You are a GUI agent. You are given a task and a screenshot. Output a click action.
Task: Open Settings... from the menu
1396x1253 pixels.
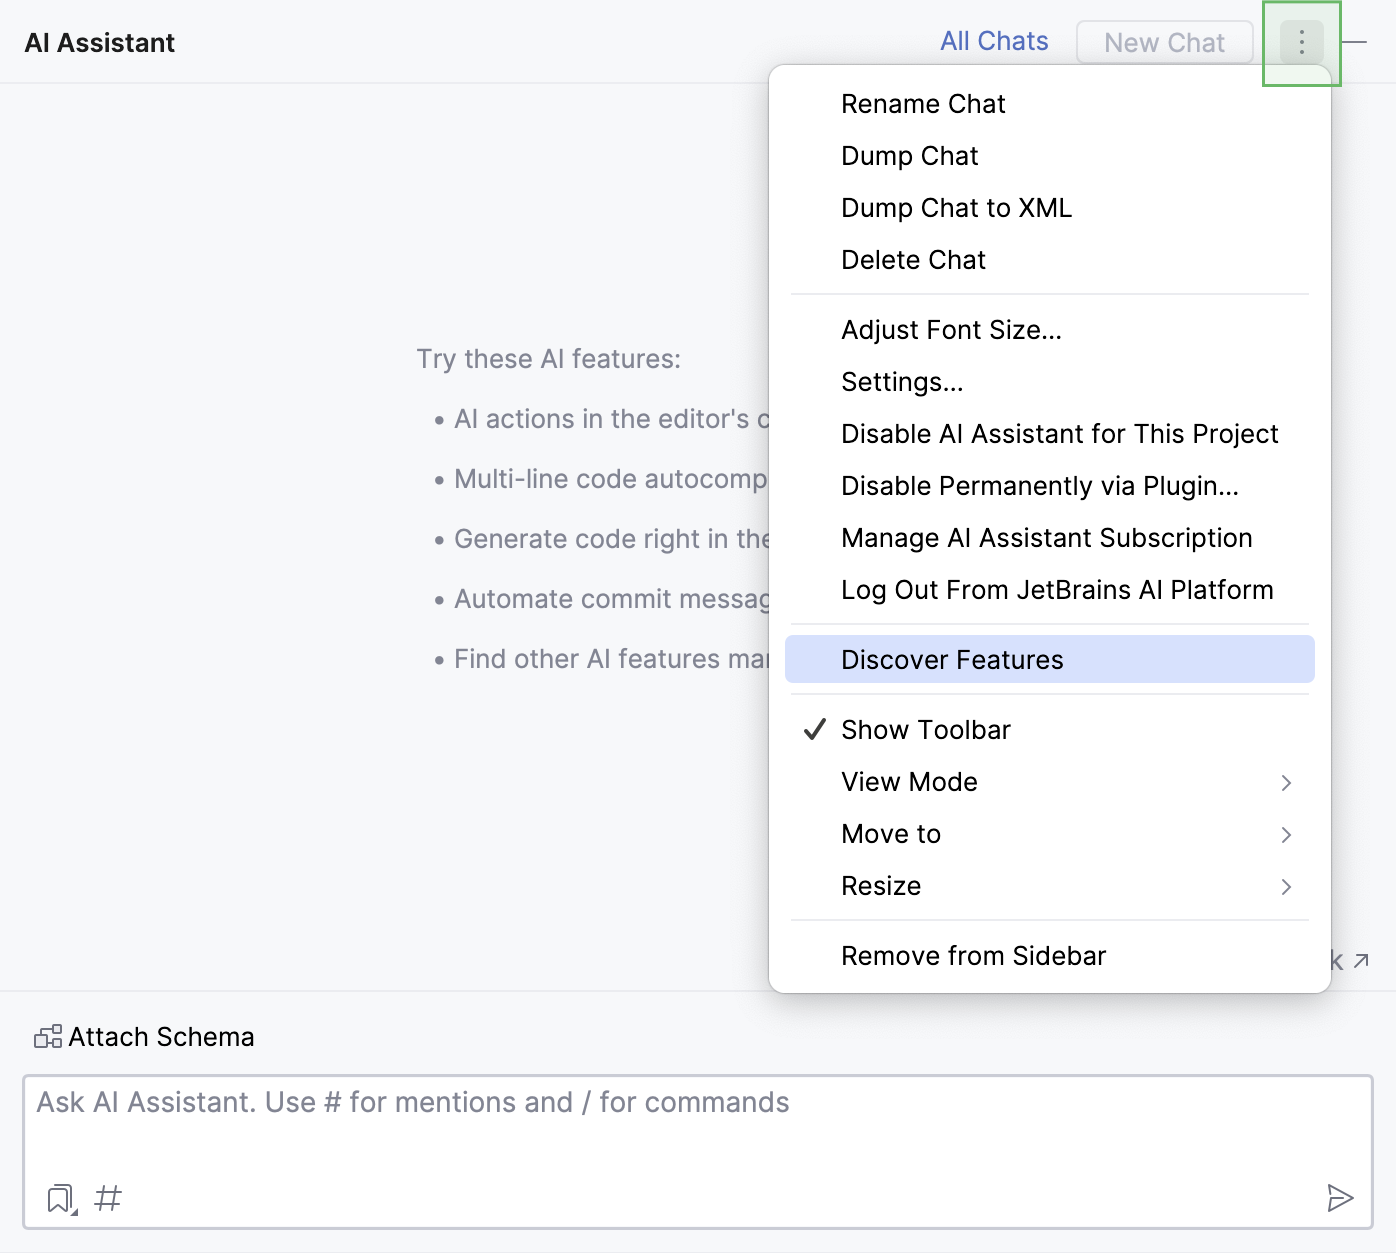pyautogui.click(x=1050, y=382)
